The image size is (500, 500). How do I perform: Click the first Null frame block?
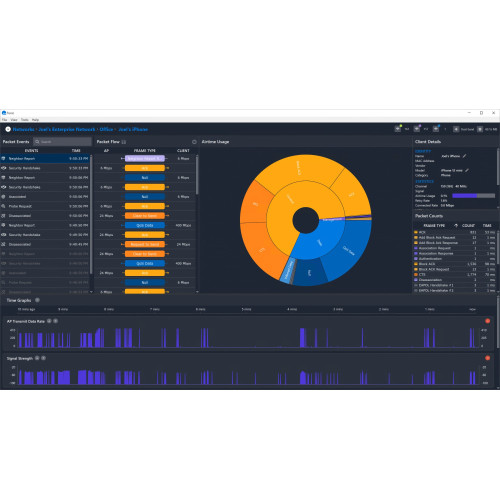click(145, 178)
